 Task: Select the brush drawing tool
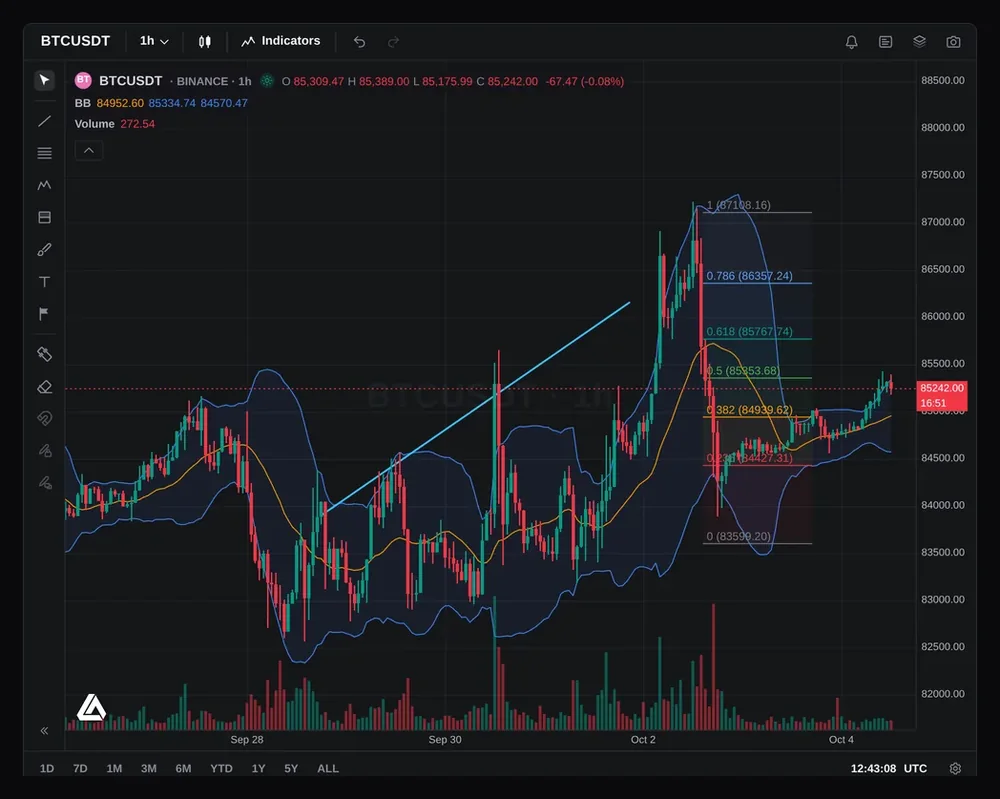[44, 249]
